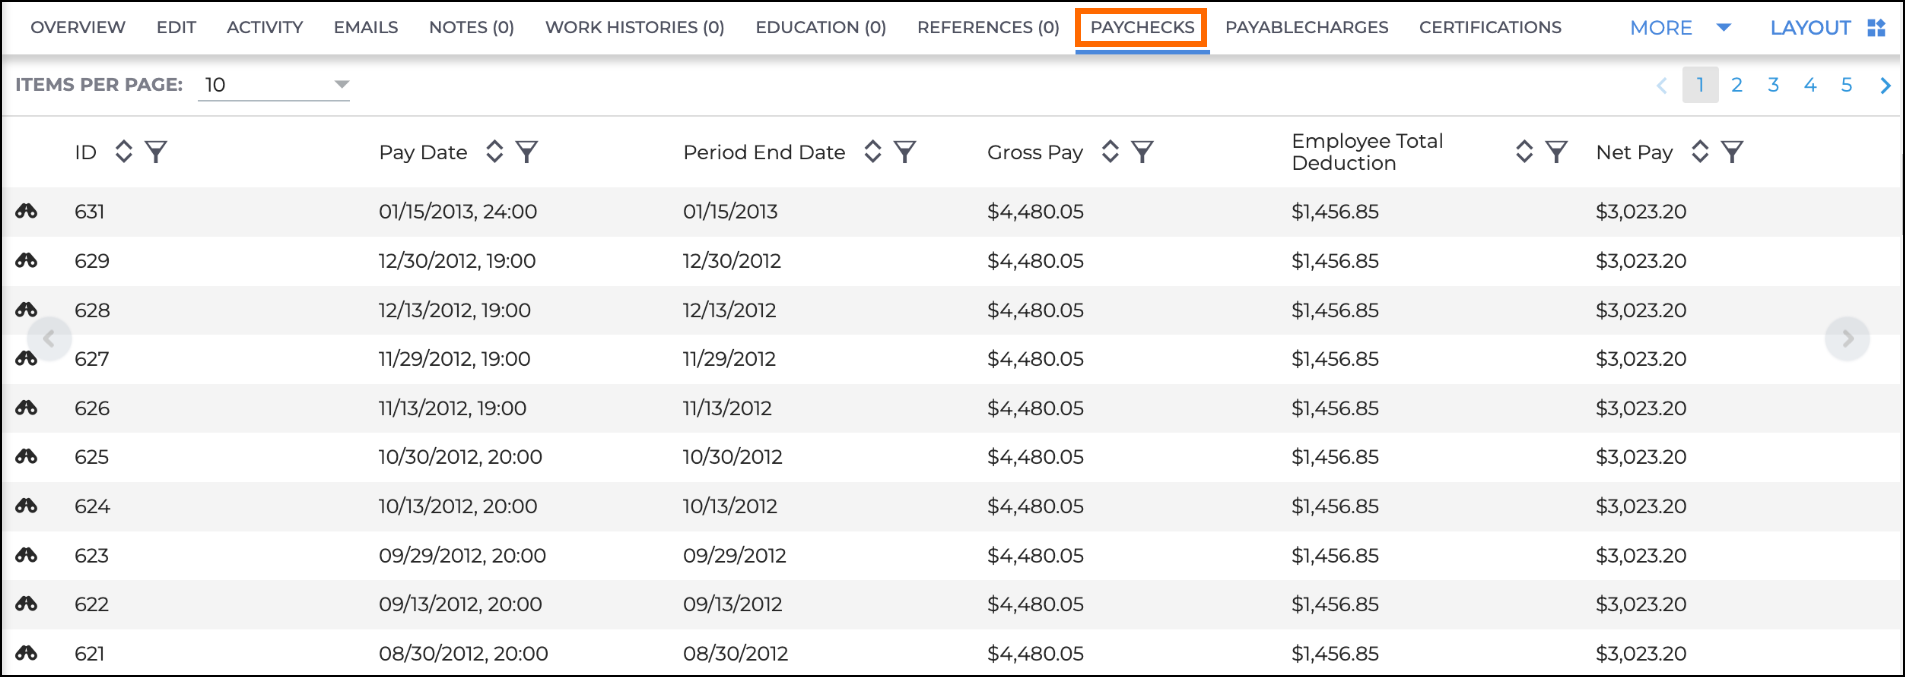Image resolution: width=1905 pixels, height=677 pixels.
Task: Sort the Period End Date column
Action: (873, 152)
